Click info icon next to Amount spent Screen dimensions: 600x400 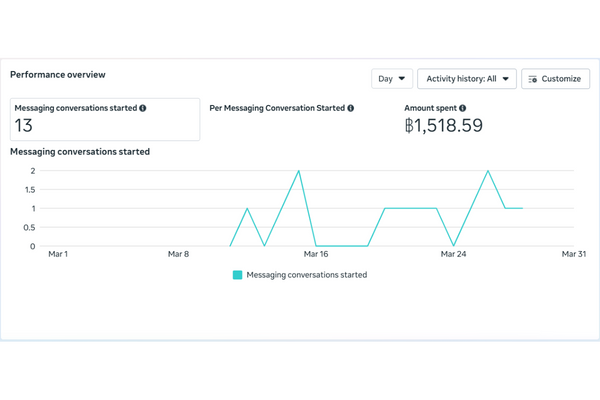pos(462,108)
